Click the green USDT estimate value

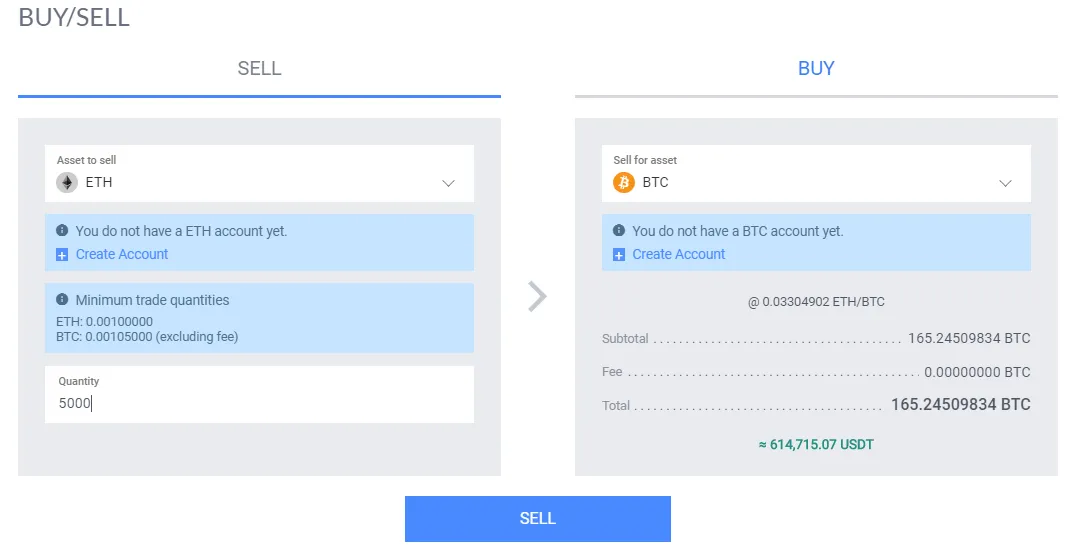(816, 445)
